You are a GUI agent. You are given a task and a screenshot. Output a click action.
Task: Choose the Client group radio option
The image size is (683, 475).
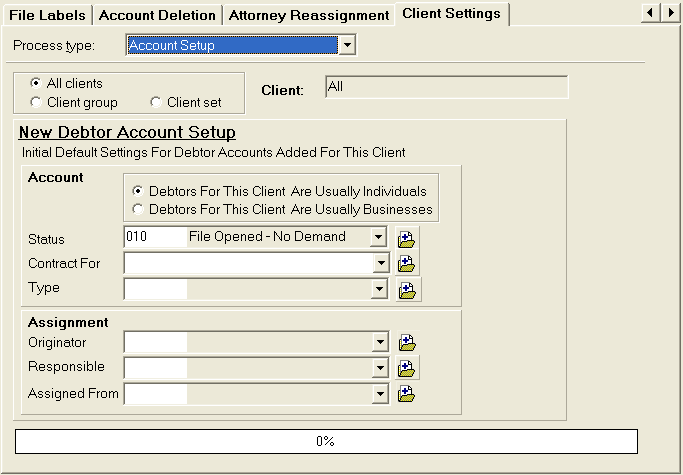click(37, 102)
